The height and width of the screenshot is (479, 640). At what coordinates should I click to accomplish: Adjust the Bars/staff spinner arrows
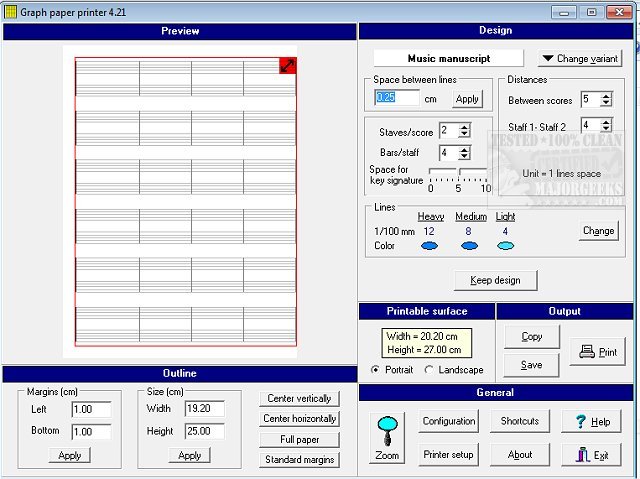(464, 153)
